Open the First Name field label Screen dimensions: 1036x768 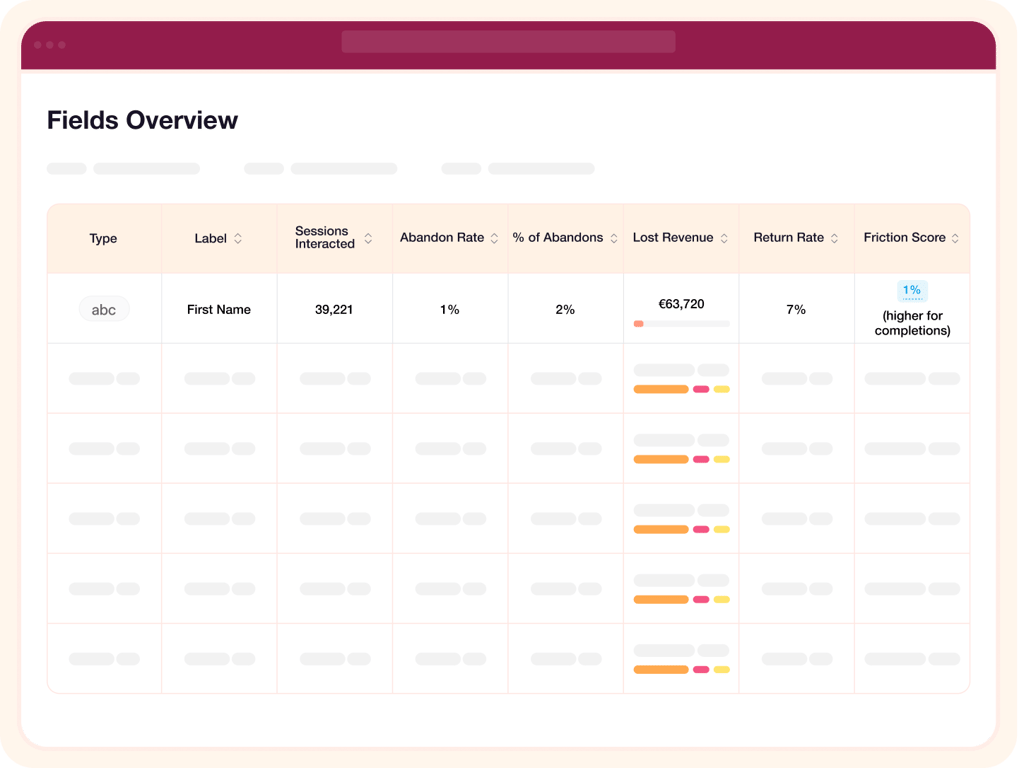point(219,310)
